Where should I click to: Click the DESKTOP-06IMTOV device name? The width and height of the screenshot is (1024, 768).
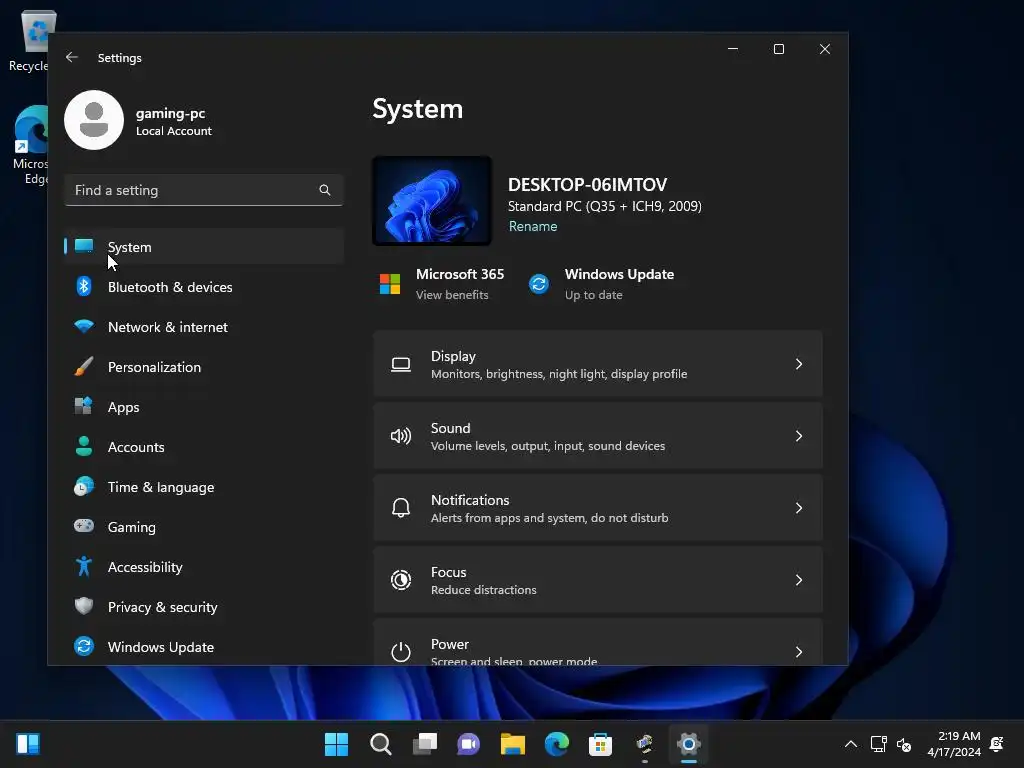pyautogui.click(x=588, y=184)
